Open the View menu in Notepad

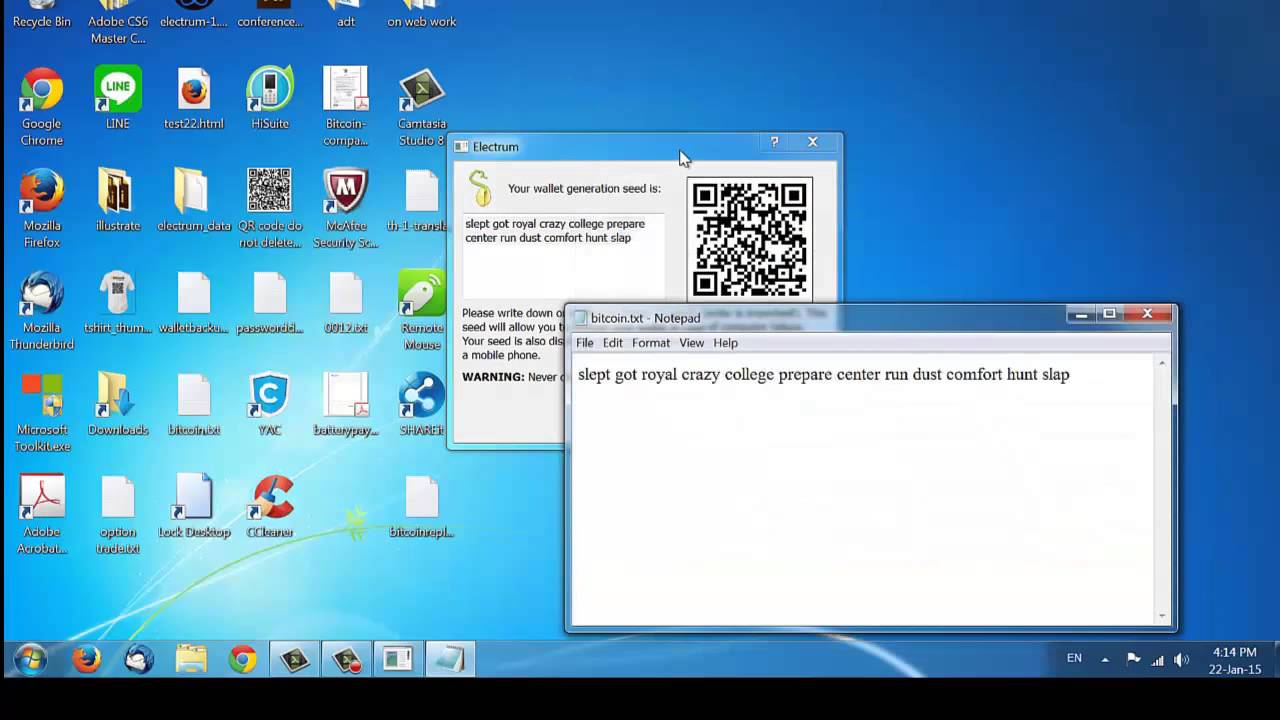coord(692,343)
